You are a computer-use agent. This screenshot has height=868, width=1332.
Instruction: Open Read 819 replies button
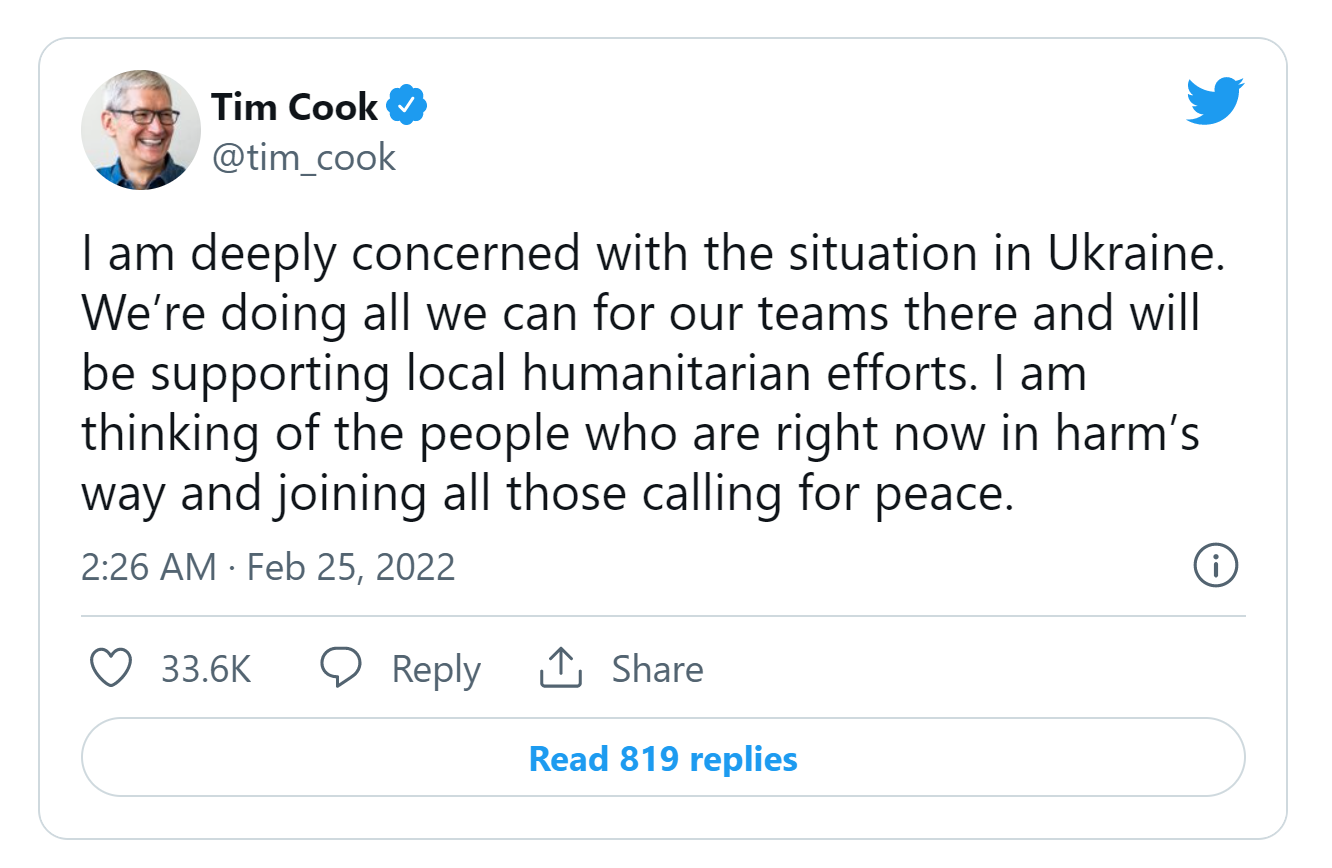[x=663, y=759]
